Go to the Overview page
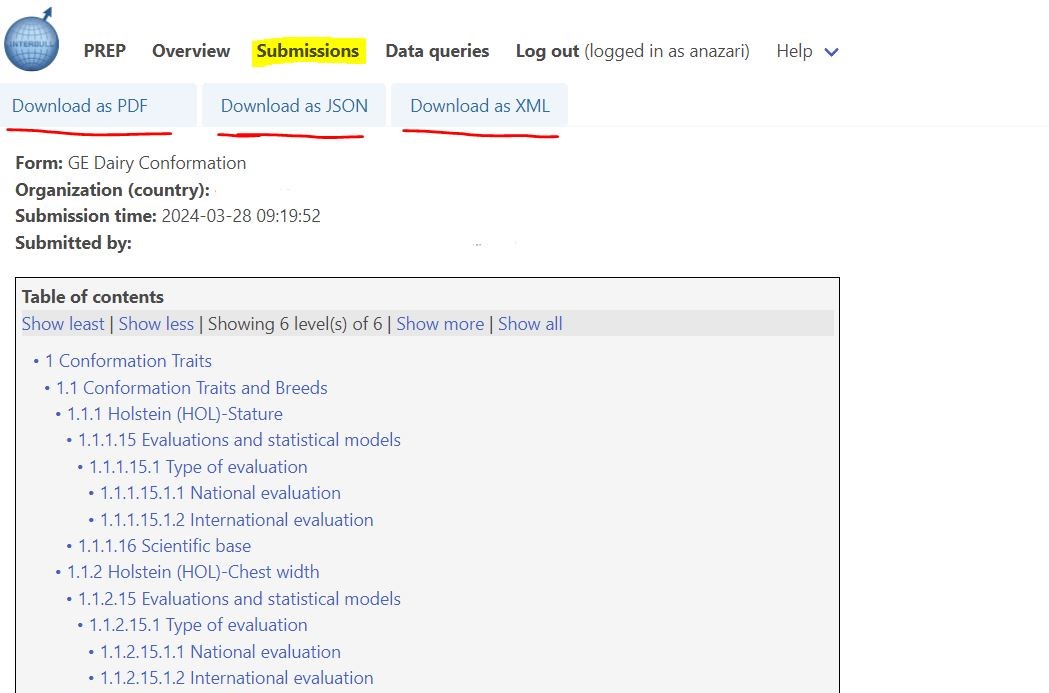Image resolution: width=1049 pixels, height=693 pixels. pyautogui.click(x=191, y=51)
